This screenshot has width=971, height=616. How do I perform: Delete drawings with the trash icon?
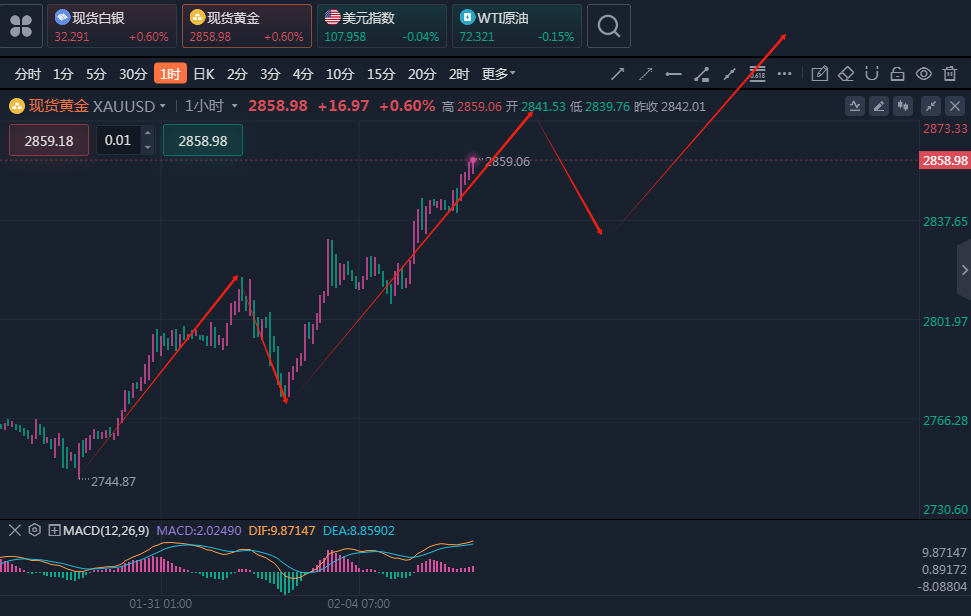[950, 74]
